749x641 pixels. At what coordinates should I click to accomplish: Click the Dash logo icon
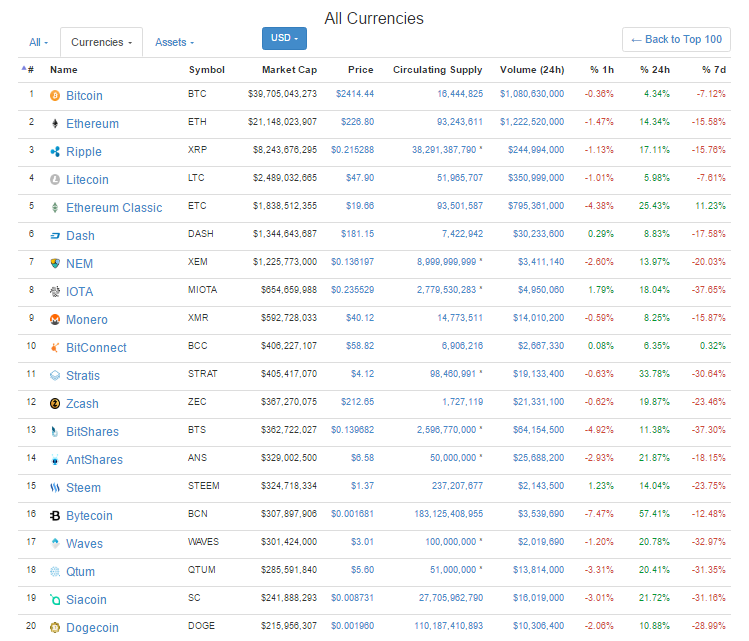55,236
